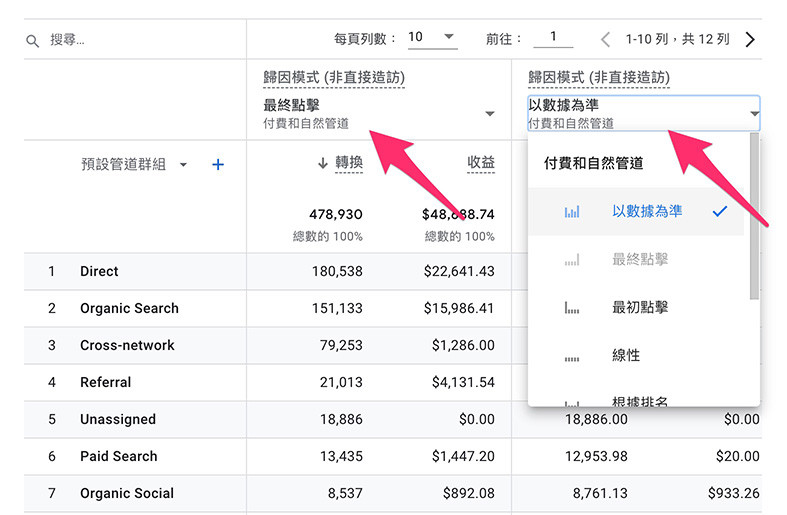Click the 前往 page number field

point(553,38)
